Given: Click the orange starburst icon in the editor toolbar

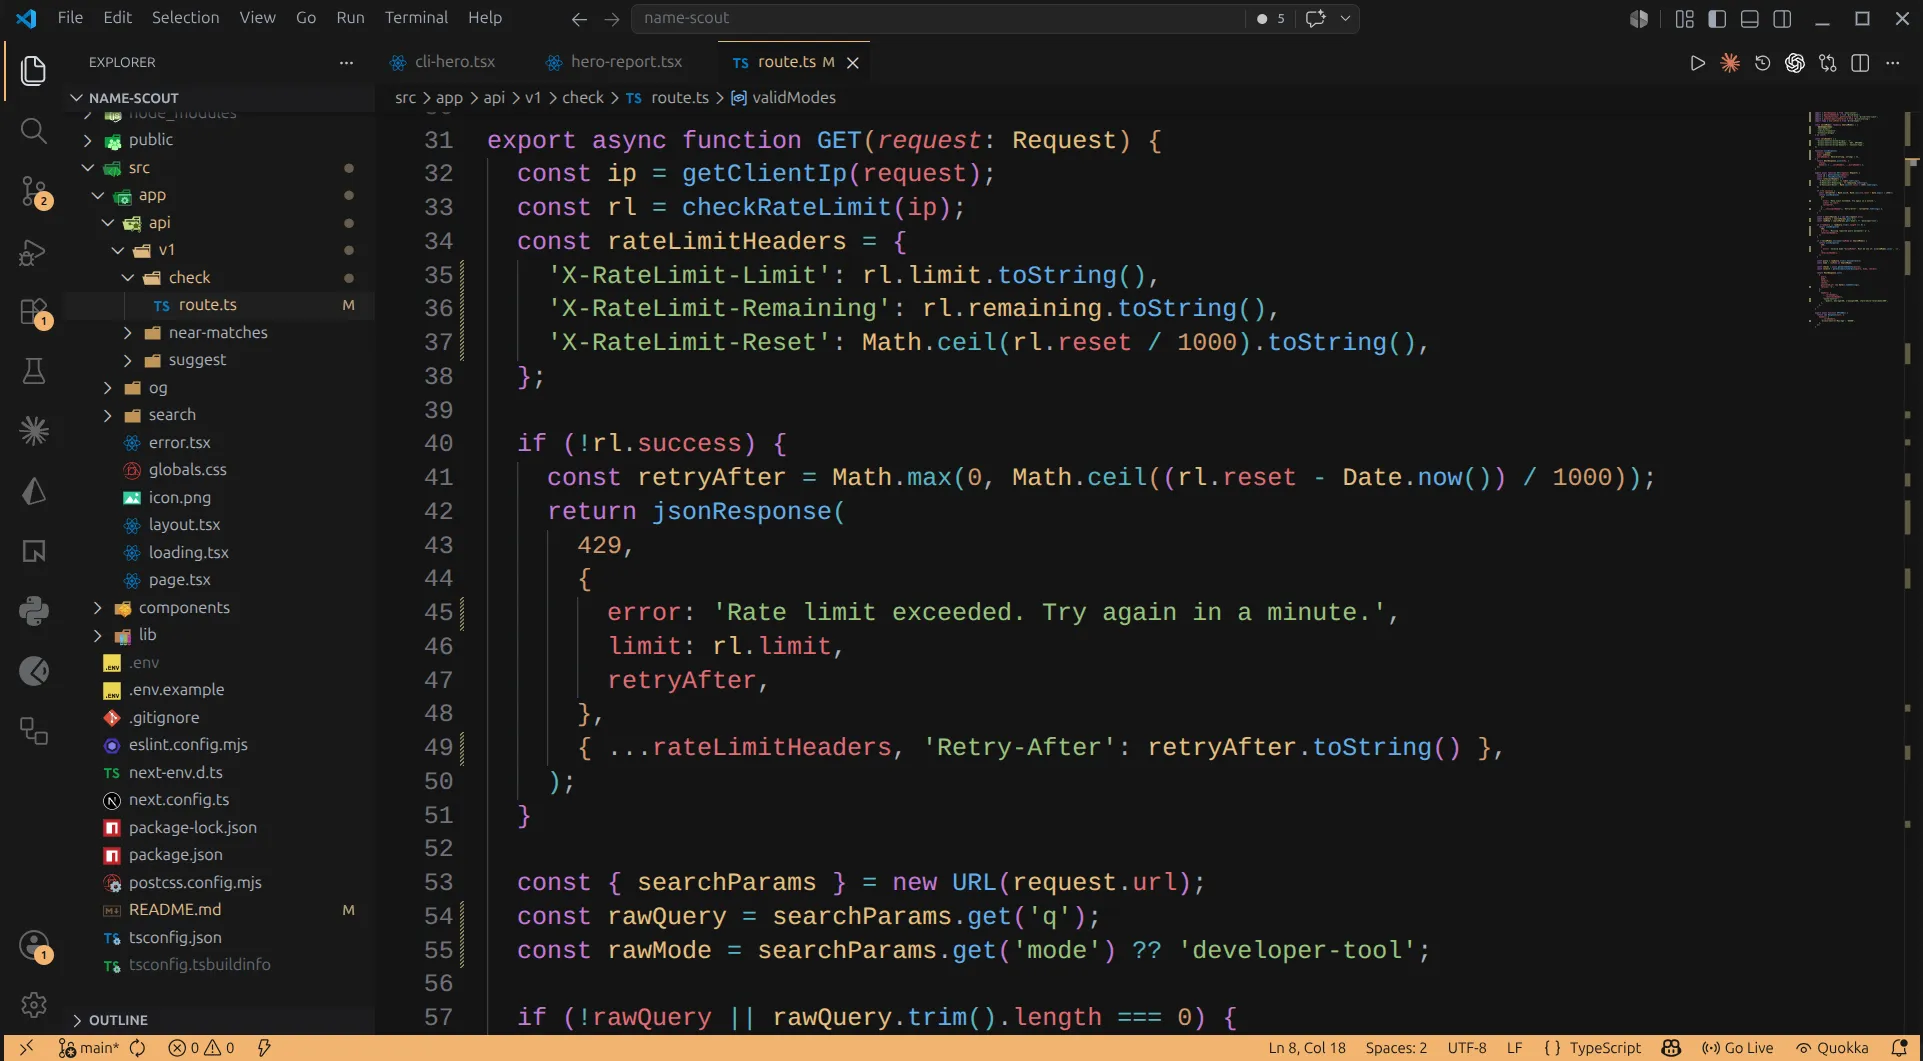Looking at the screenshot, I should (1729, 63).
